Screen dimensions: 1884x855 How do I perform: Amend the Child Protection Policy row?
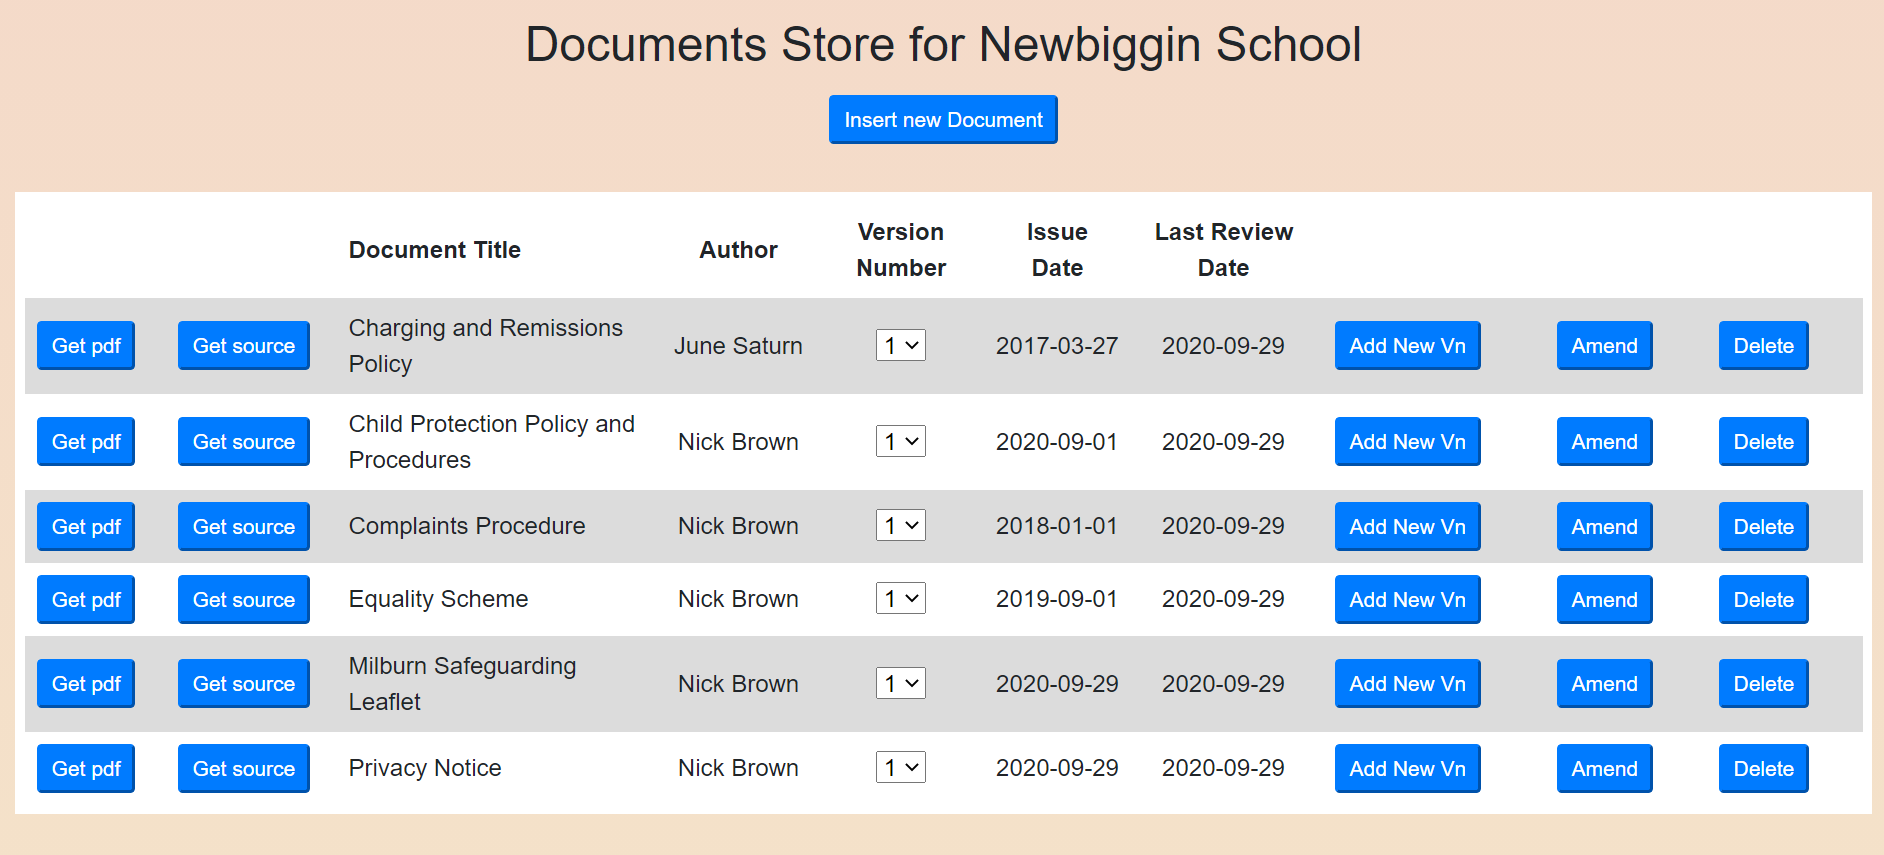(x=1605, y=442)
